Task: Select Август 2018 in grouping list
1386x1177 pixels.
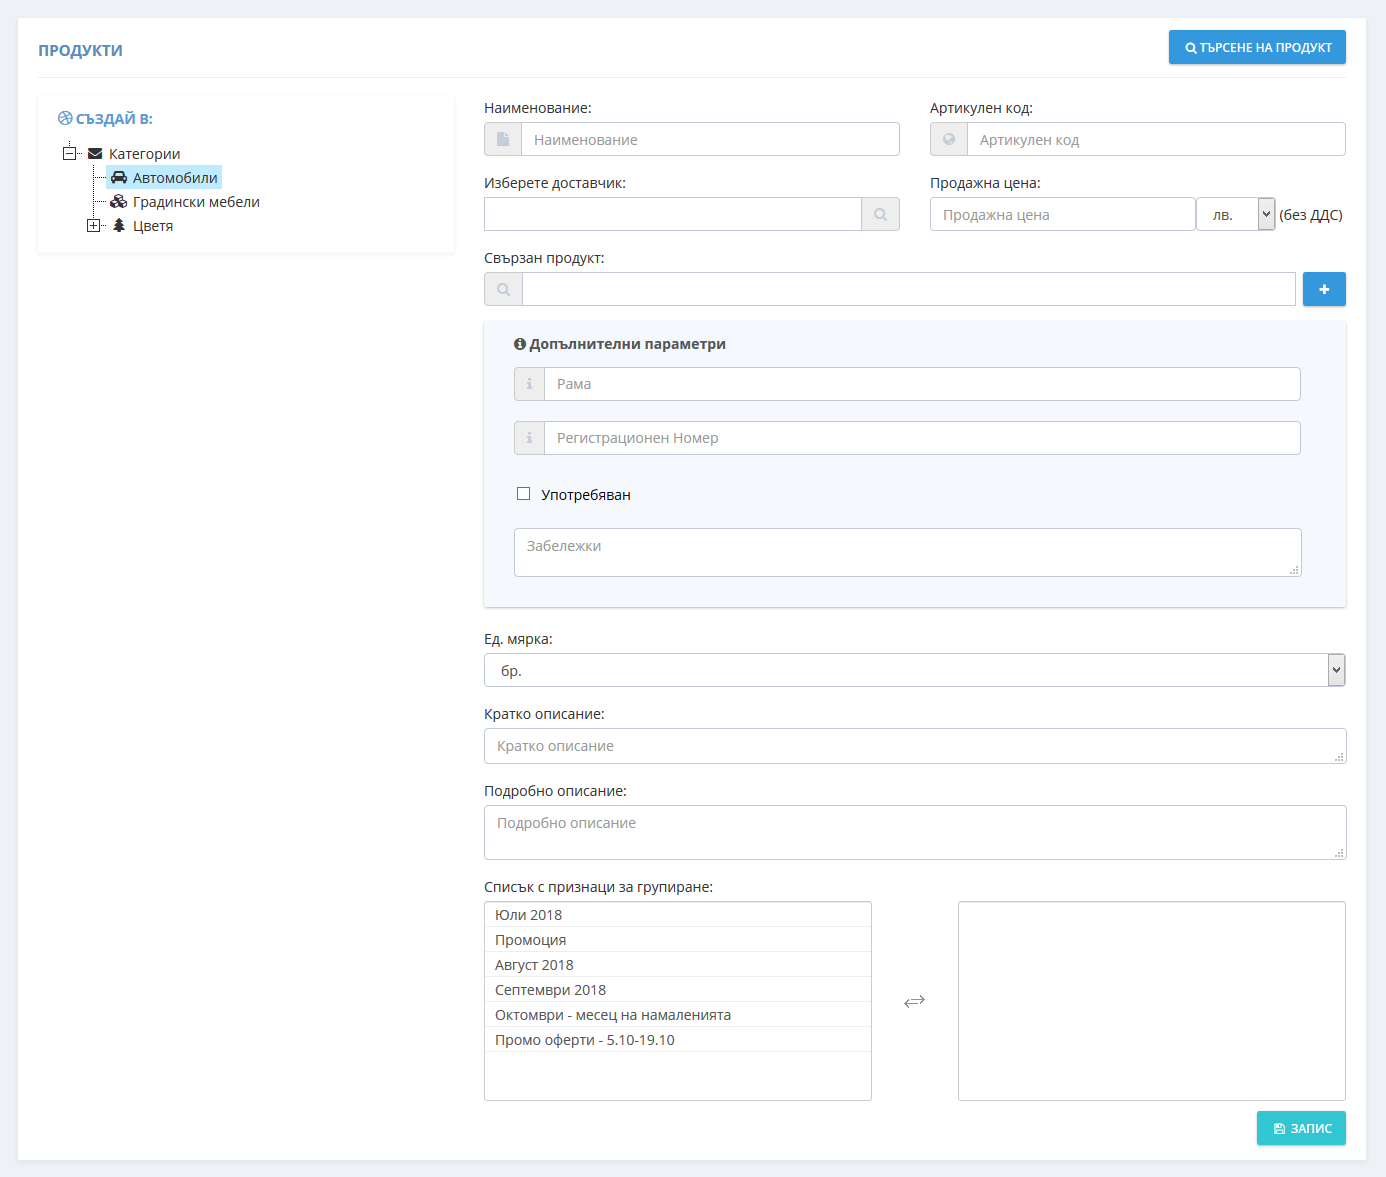Action: coord(678,965)
